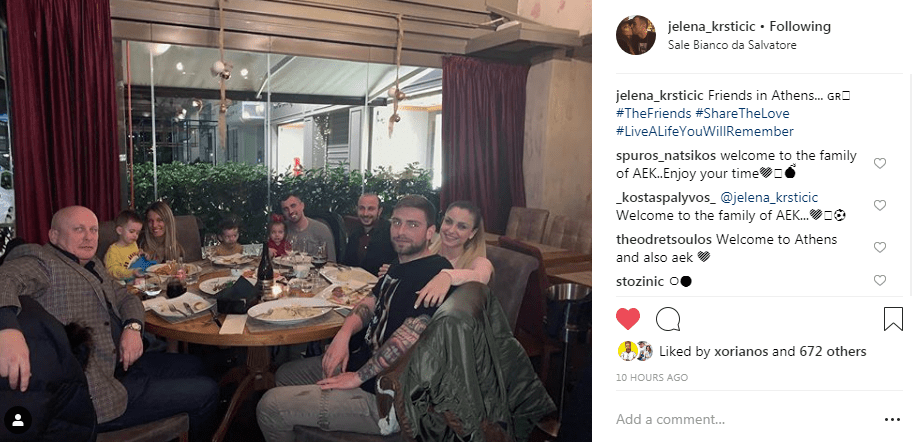
Task: Click the small liker avatars beside xorianos
Action: tap(635, 351)
